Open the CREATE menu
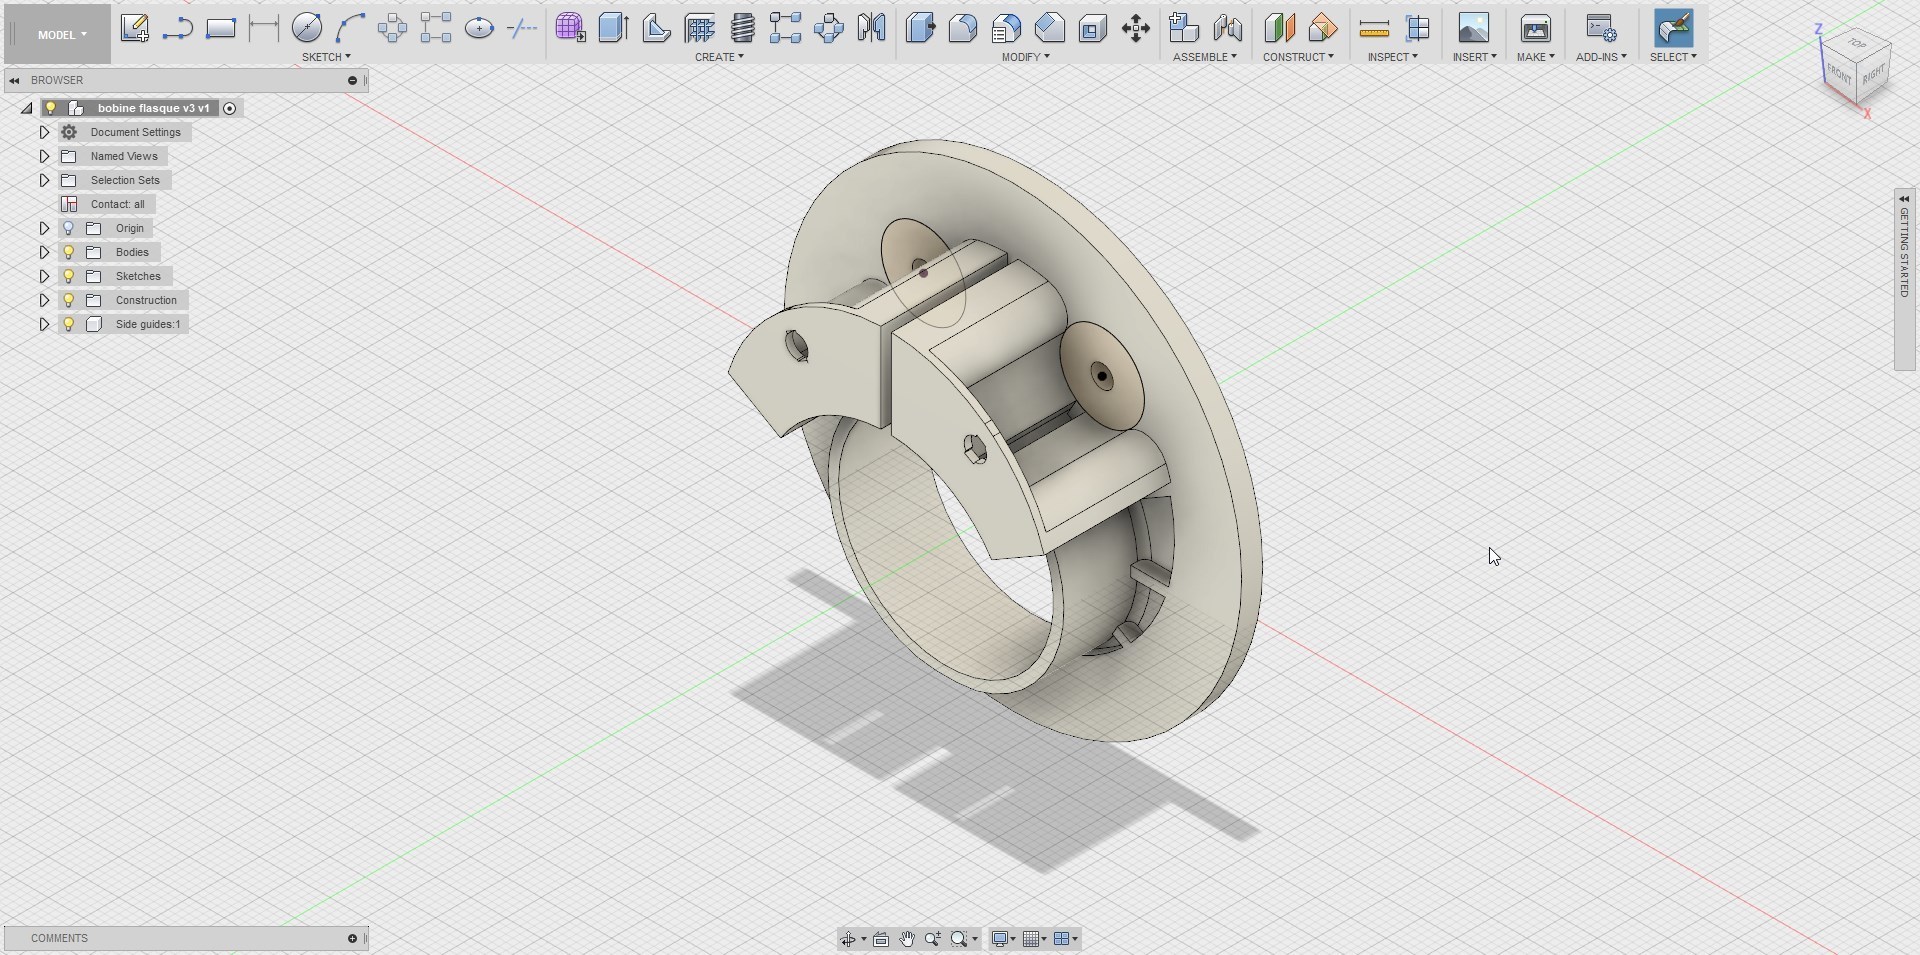 click(x=719, y=57)
